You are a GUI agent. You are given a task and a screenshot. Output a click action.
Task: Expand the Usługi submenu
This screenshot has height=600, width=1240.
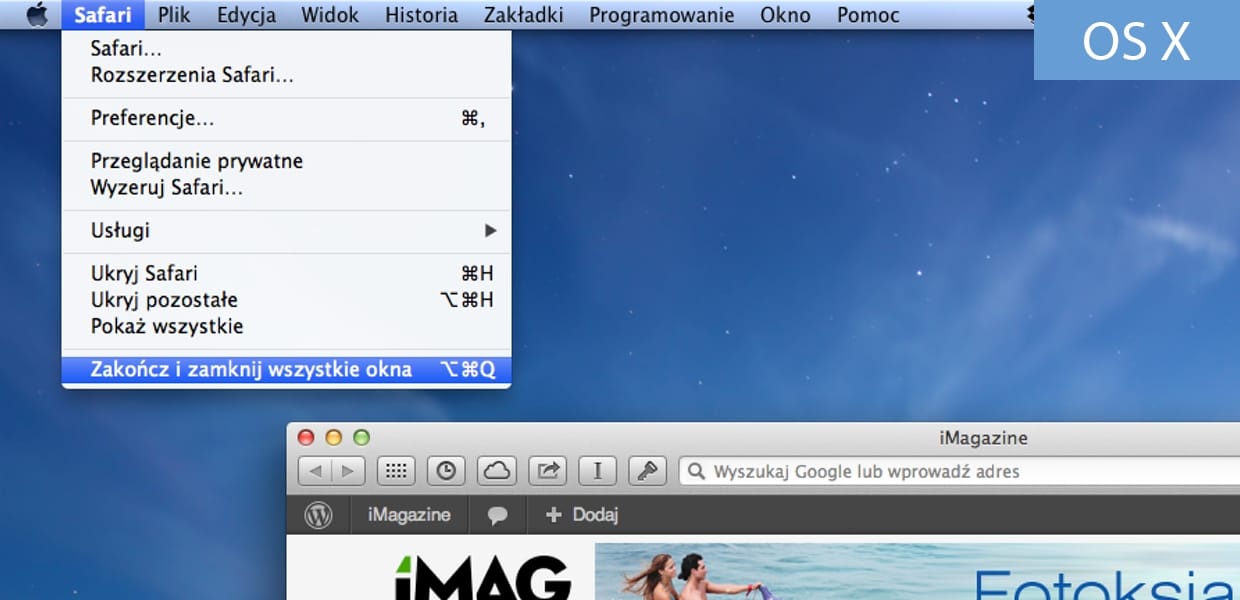(286, 230)
